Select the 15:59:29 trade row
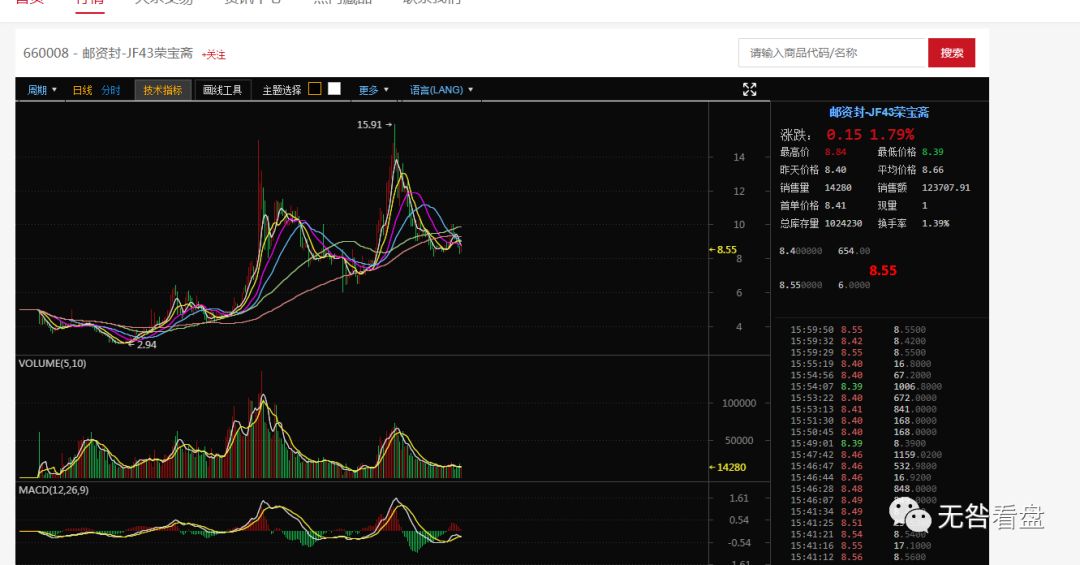Screen dimensions: 1080x565 point(858,353)
